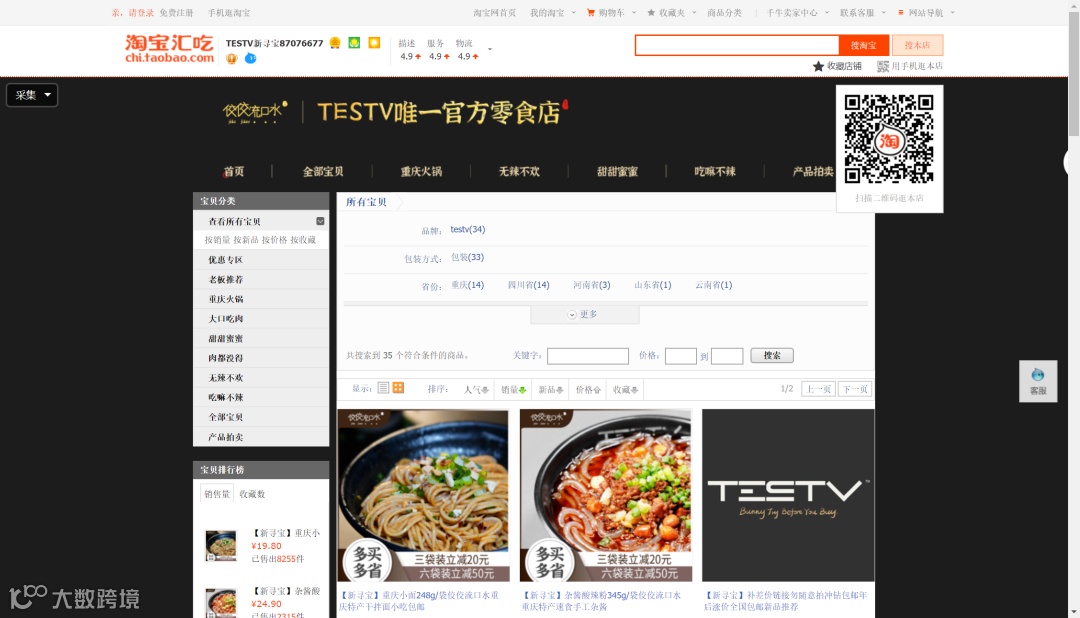Click the star icon for 收藏店铺
Viewport: 1080px width, 618px height.
tap(818, 66)
